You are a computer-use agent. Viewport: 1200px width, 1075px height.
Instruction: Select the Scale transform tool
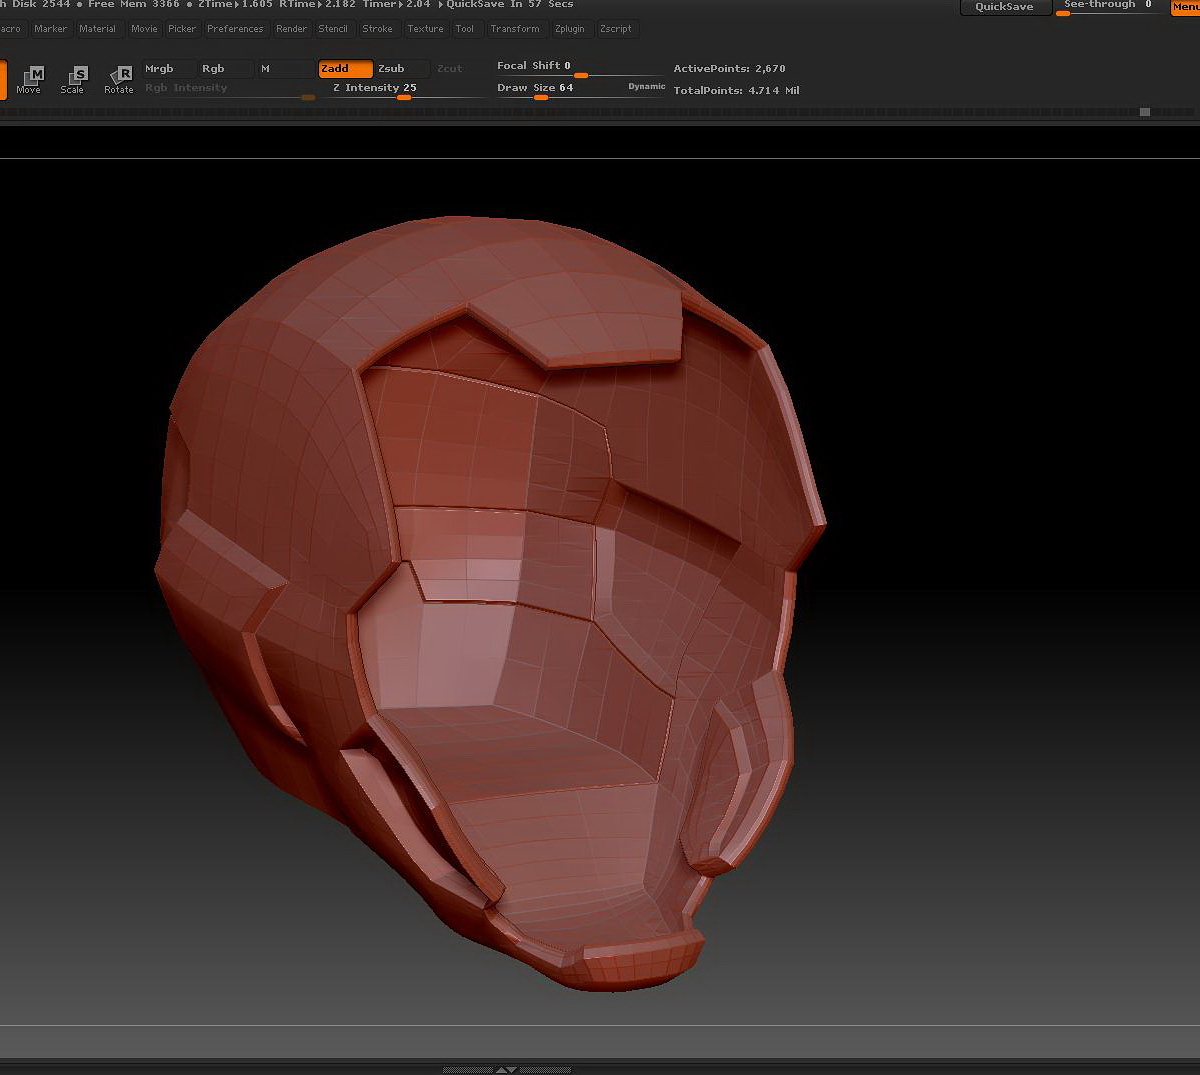(73, 79)
